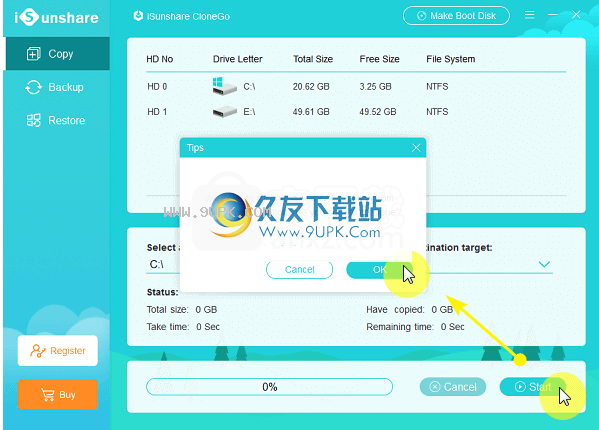Image resolution: width=599 pixels, height=430 pixels.
Task: Click the Start button
Action: pyautogui.click(x=533, y=387)
